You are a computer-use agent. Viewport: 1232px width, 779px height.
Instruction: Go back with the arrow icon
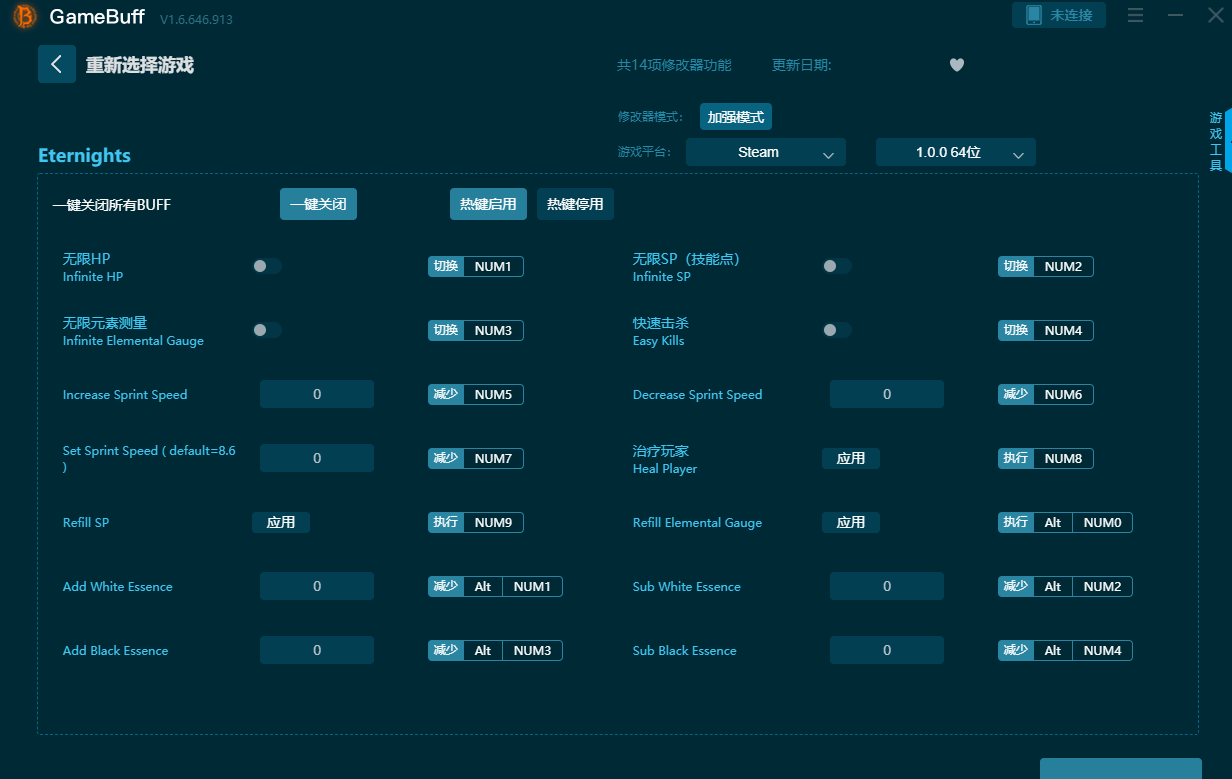click(57, 64)
